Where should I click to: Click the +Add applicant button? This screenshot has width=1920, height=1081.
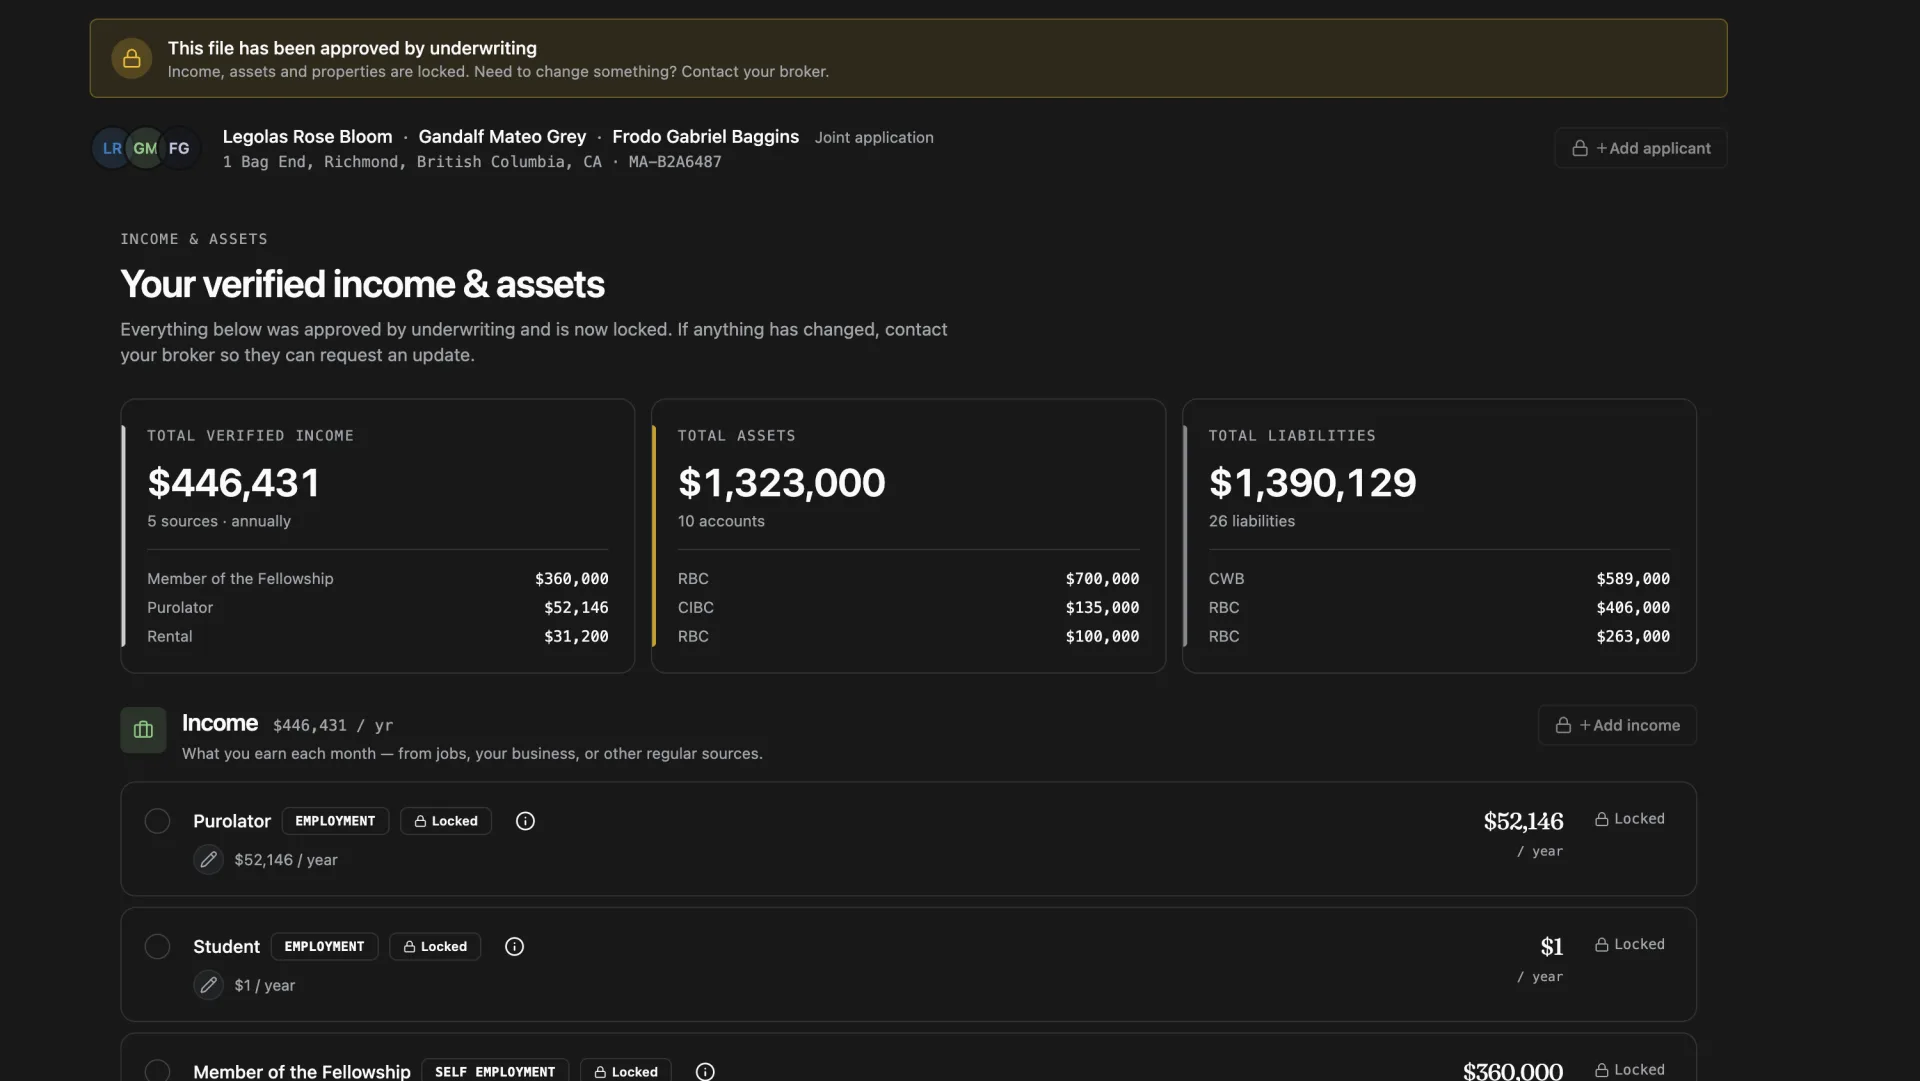(x=1640, y=148)
